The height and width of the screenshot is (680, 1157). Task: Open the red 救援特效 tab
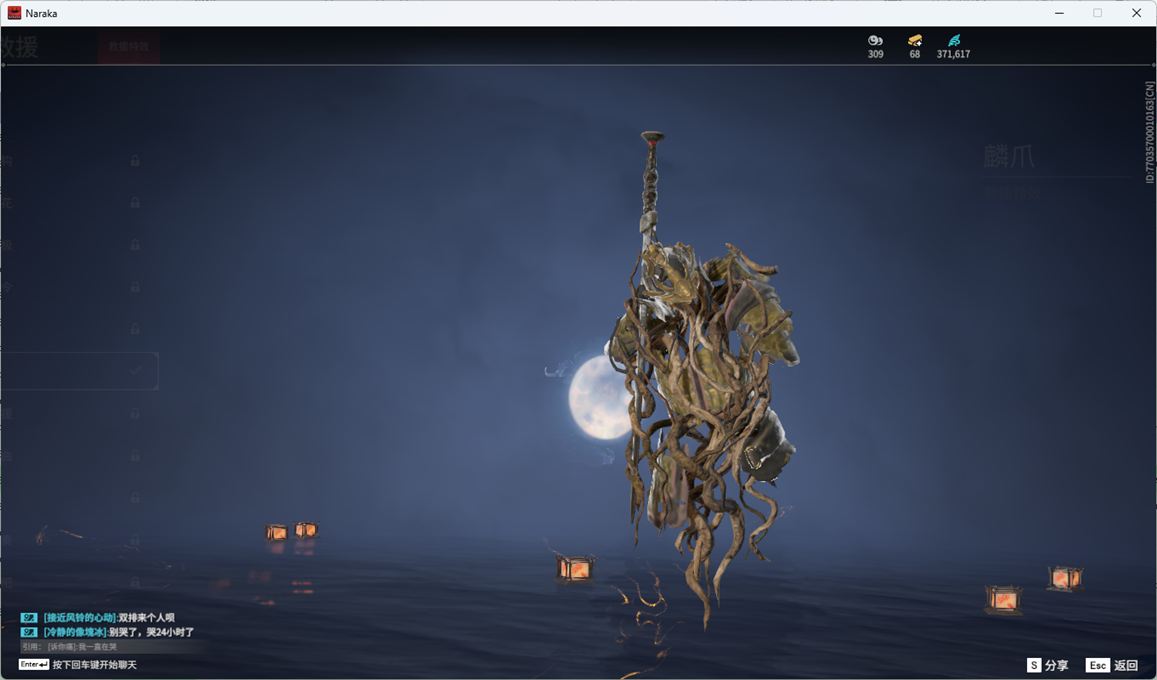(x=128, y=47)
